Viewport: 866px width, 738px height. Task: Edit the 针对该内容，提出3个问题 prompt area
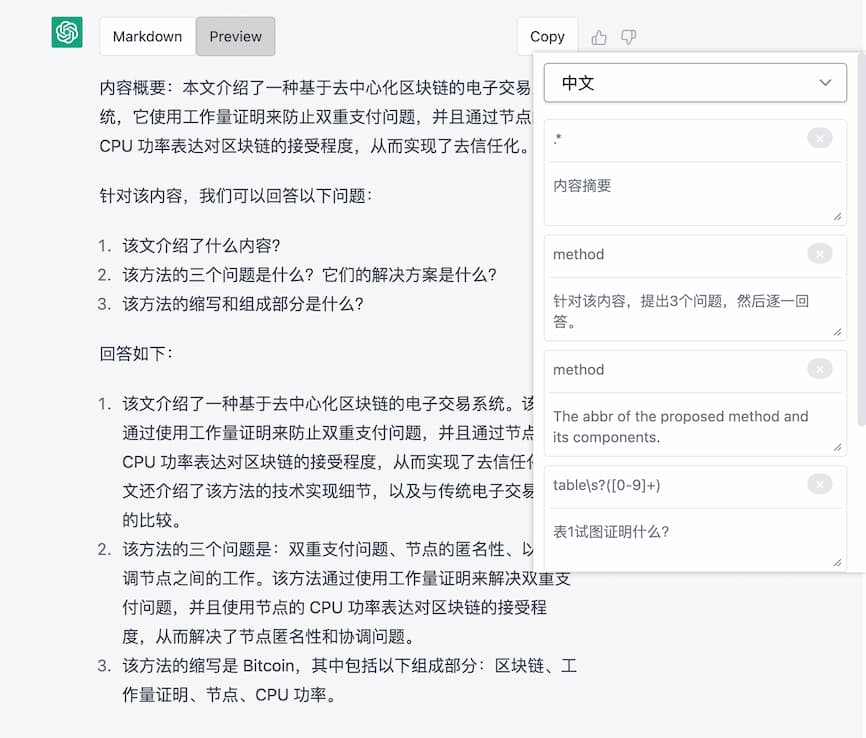click(695, 310)
